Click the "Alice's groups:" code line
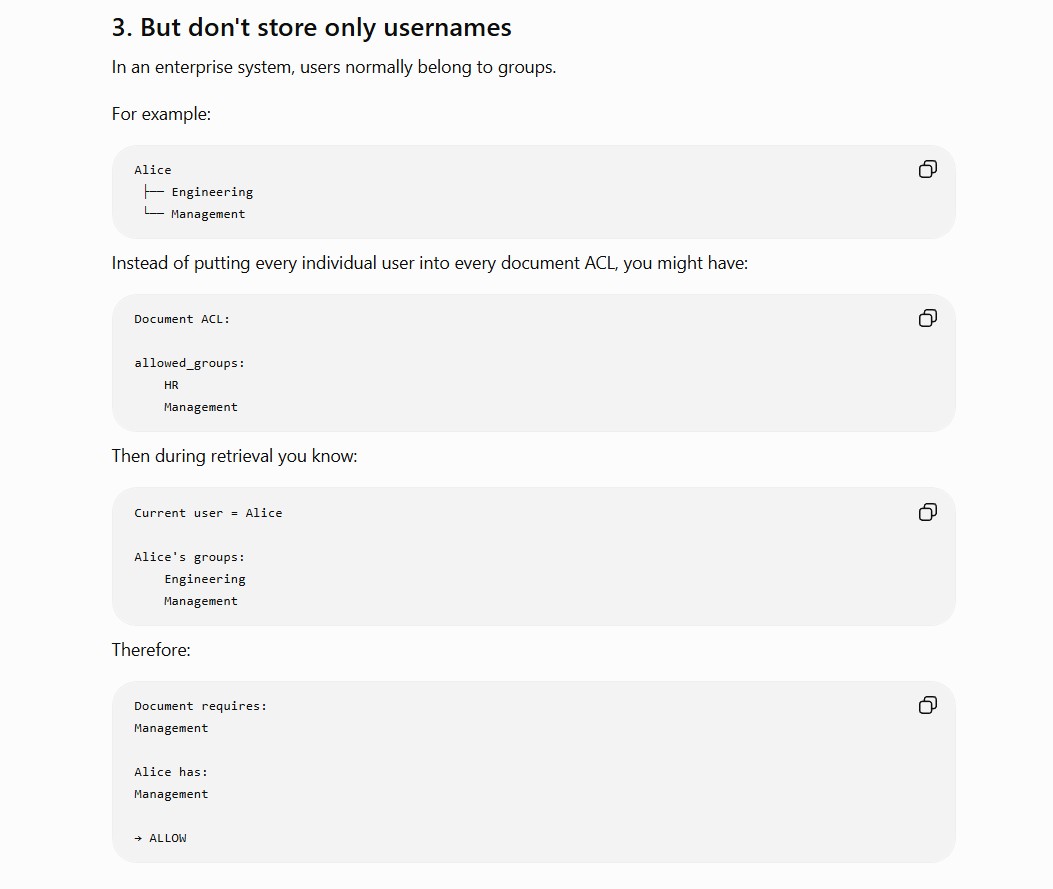Image resolution: width=1053 pixels, height=889 pixels. [189, 557]
